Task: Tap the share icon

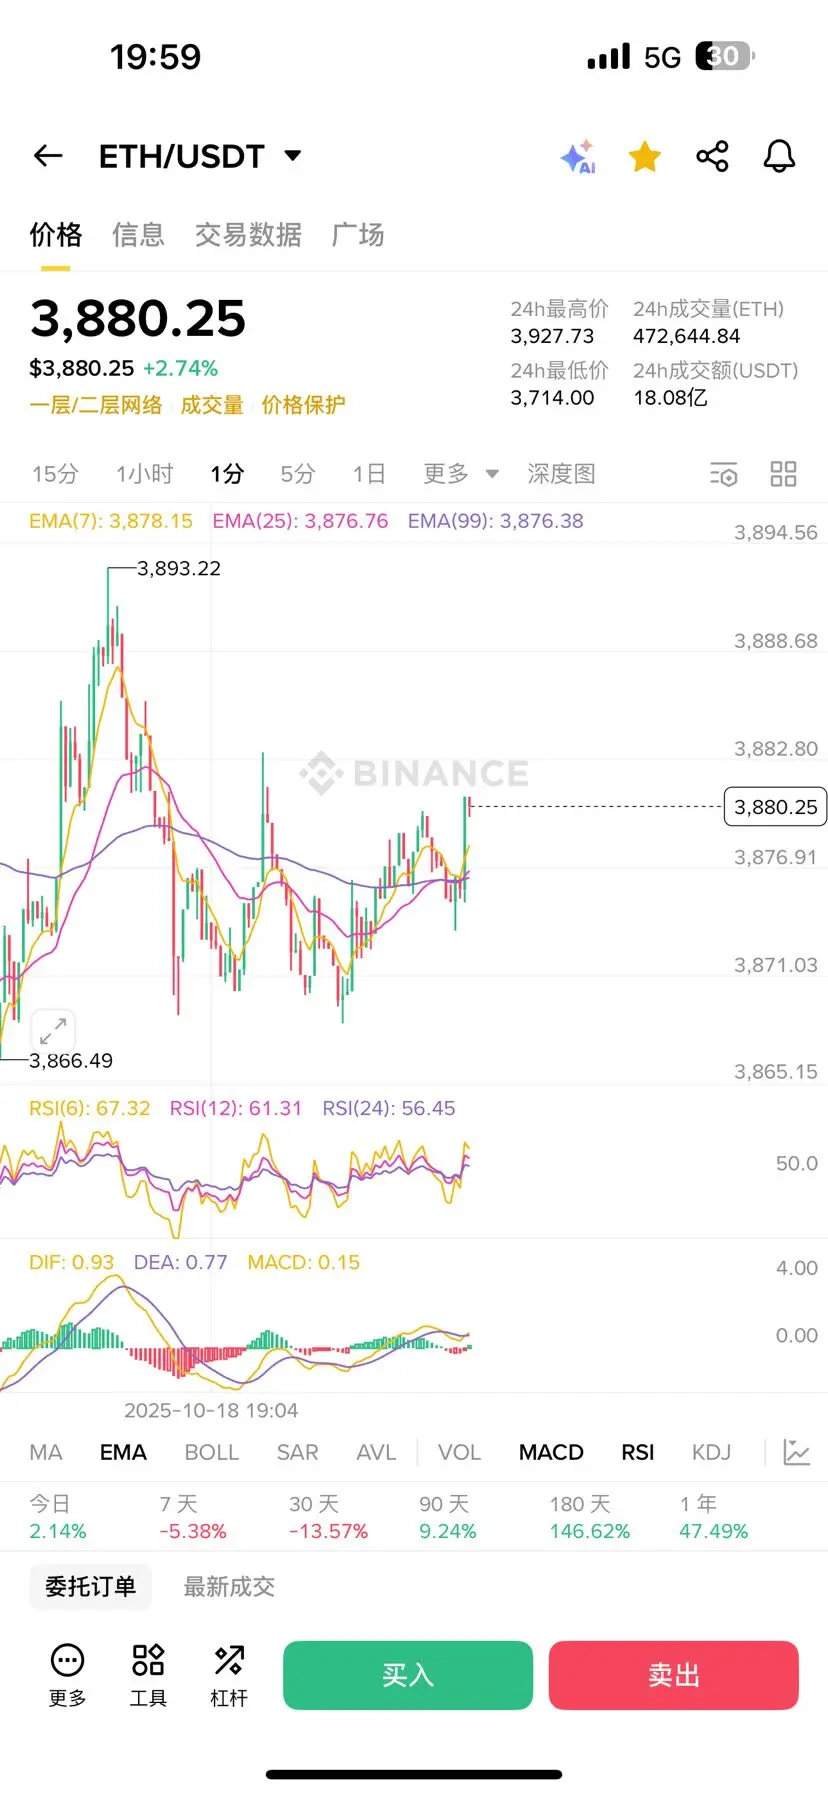Action: 712,156
